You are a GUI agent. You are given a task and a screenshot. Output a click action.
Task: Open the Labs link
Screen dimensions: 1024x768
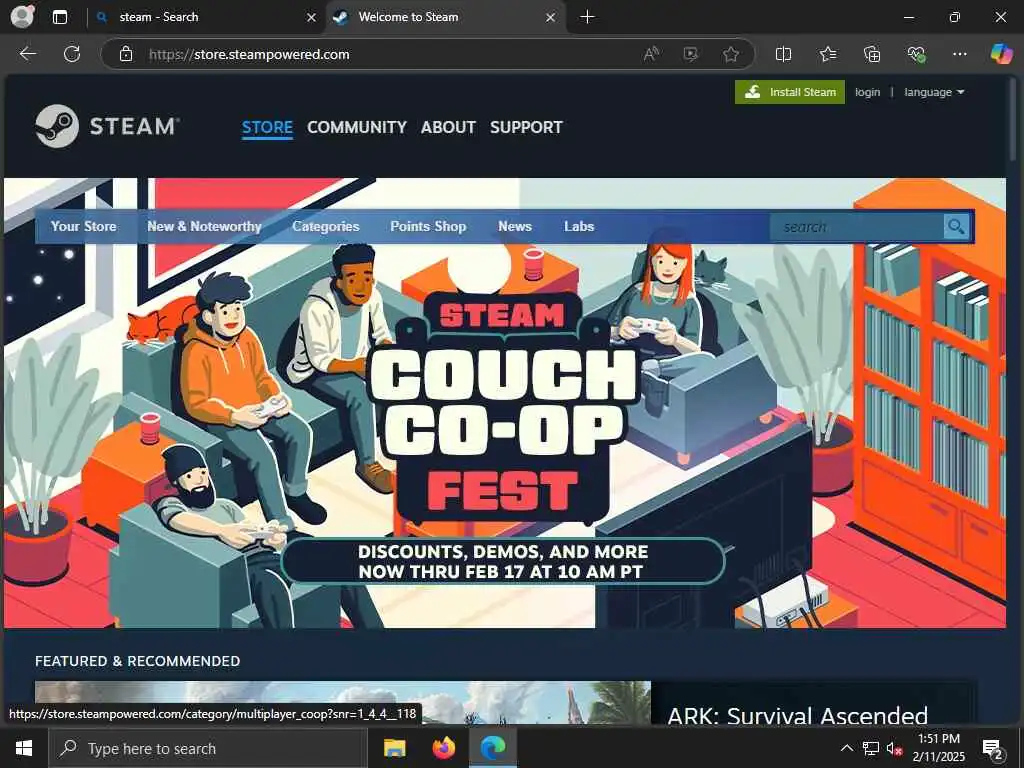coord(579,227)
